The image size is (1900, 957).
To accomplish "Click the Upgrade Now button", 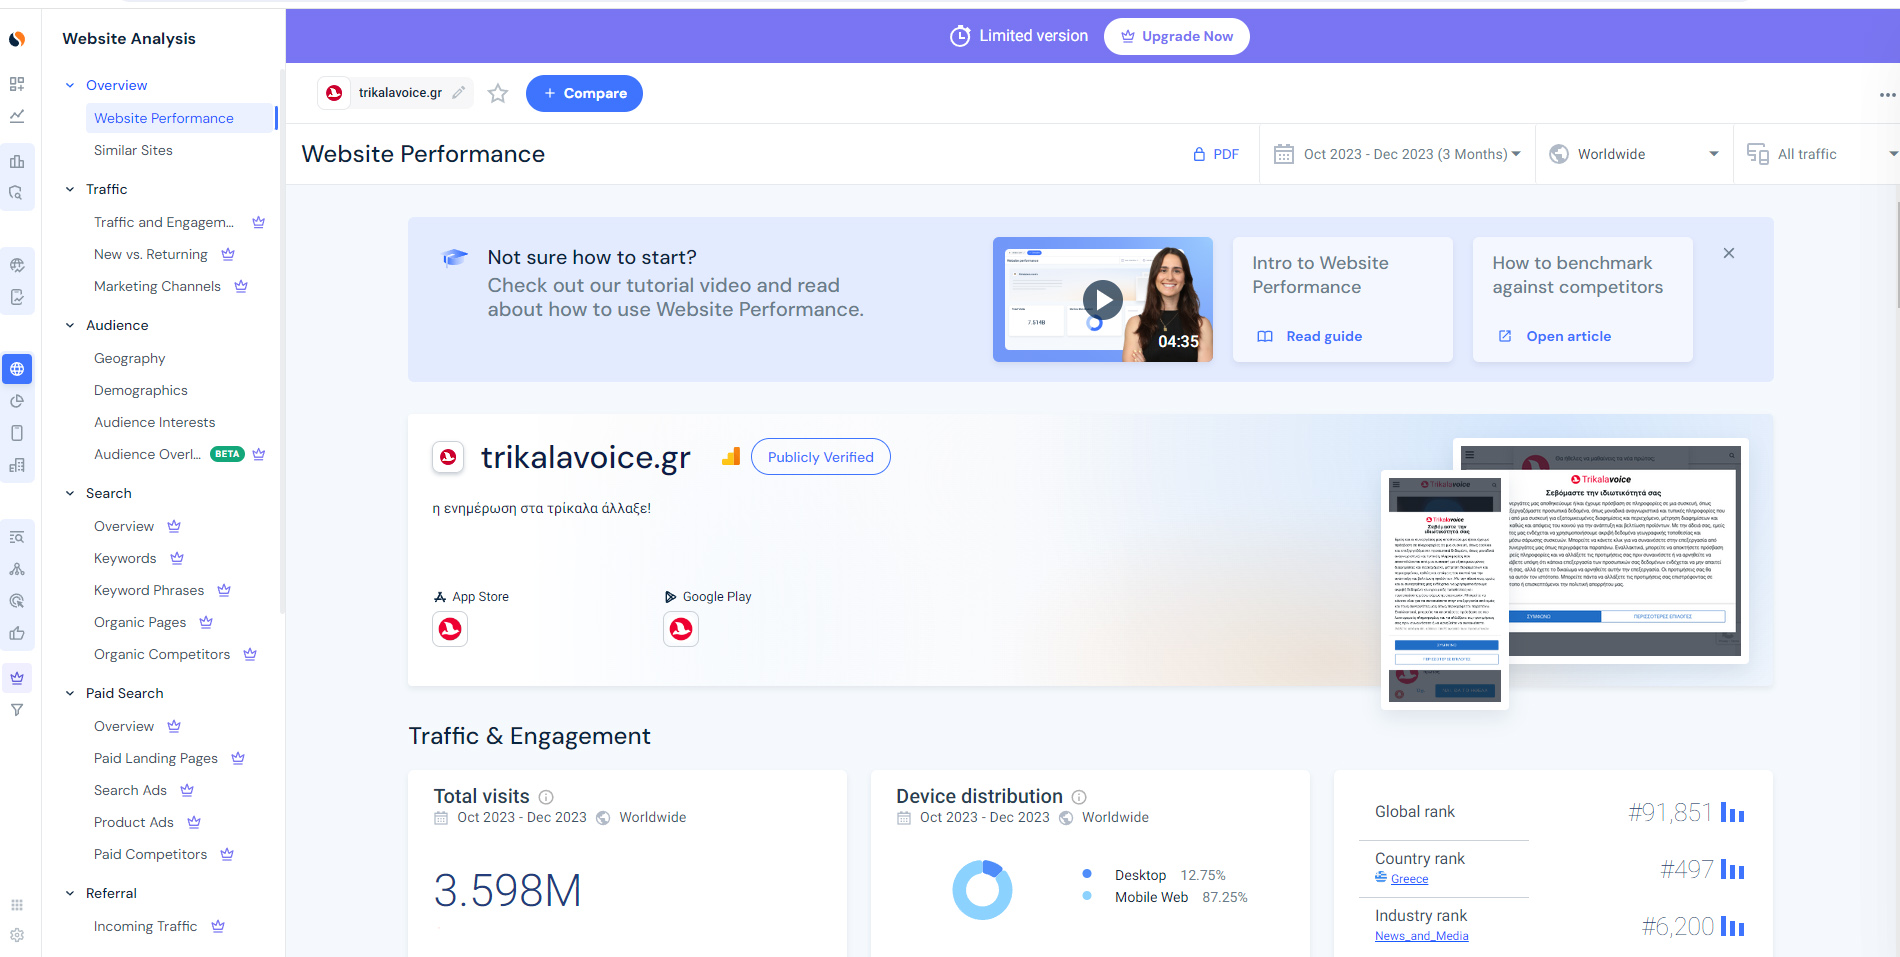I will point(1176,36).
